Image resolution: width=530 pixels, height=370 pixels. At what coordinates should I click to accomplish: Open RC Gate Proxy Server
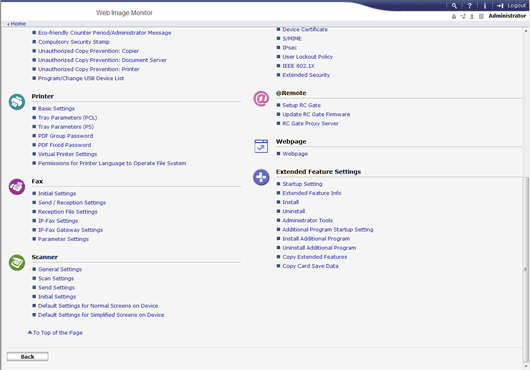(310, 124)
